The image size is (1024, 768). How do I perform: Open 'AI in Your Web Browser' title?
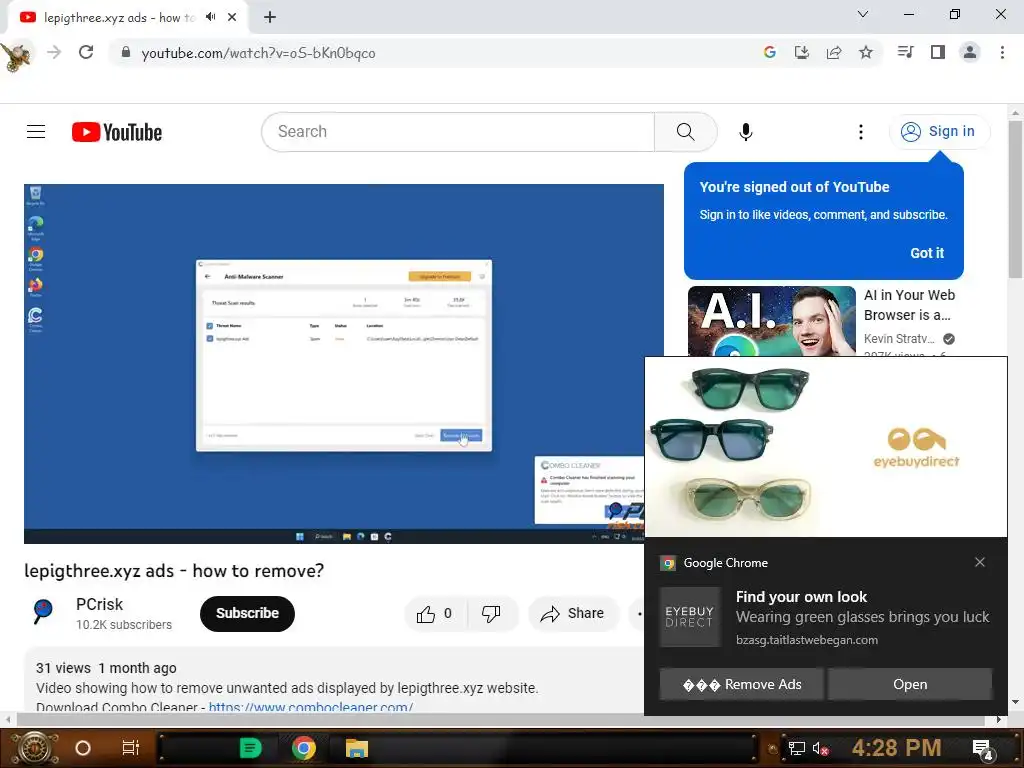(x=909, y=304)
